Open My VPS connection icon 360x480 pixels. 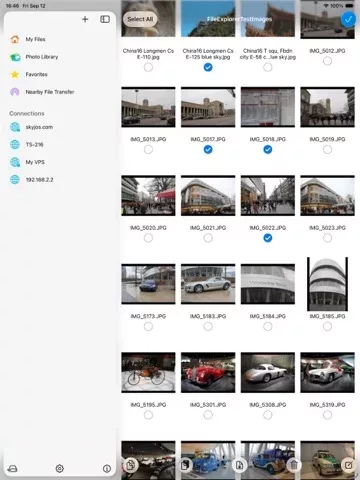(15, 162)
